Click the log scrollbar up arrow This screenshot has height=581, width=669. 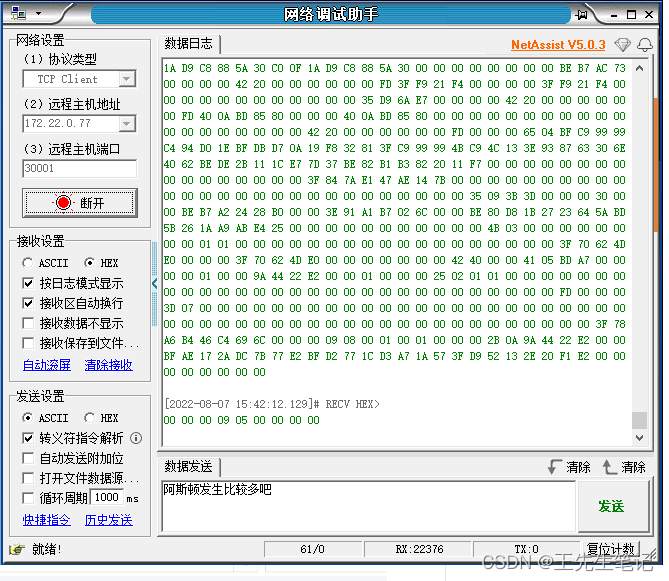639,68
